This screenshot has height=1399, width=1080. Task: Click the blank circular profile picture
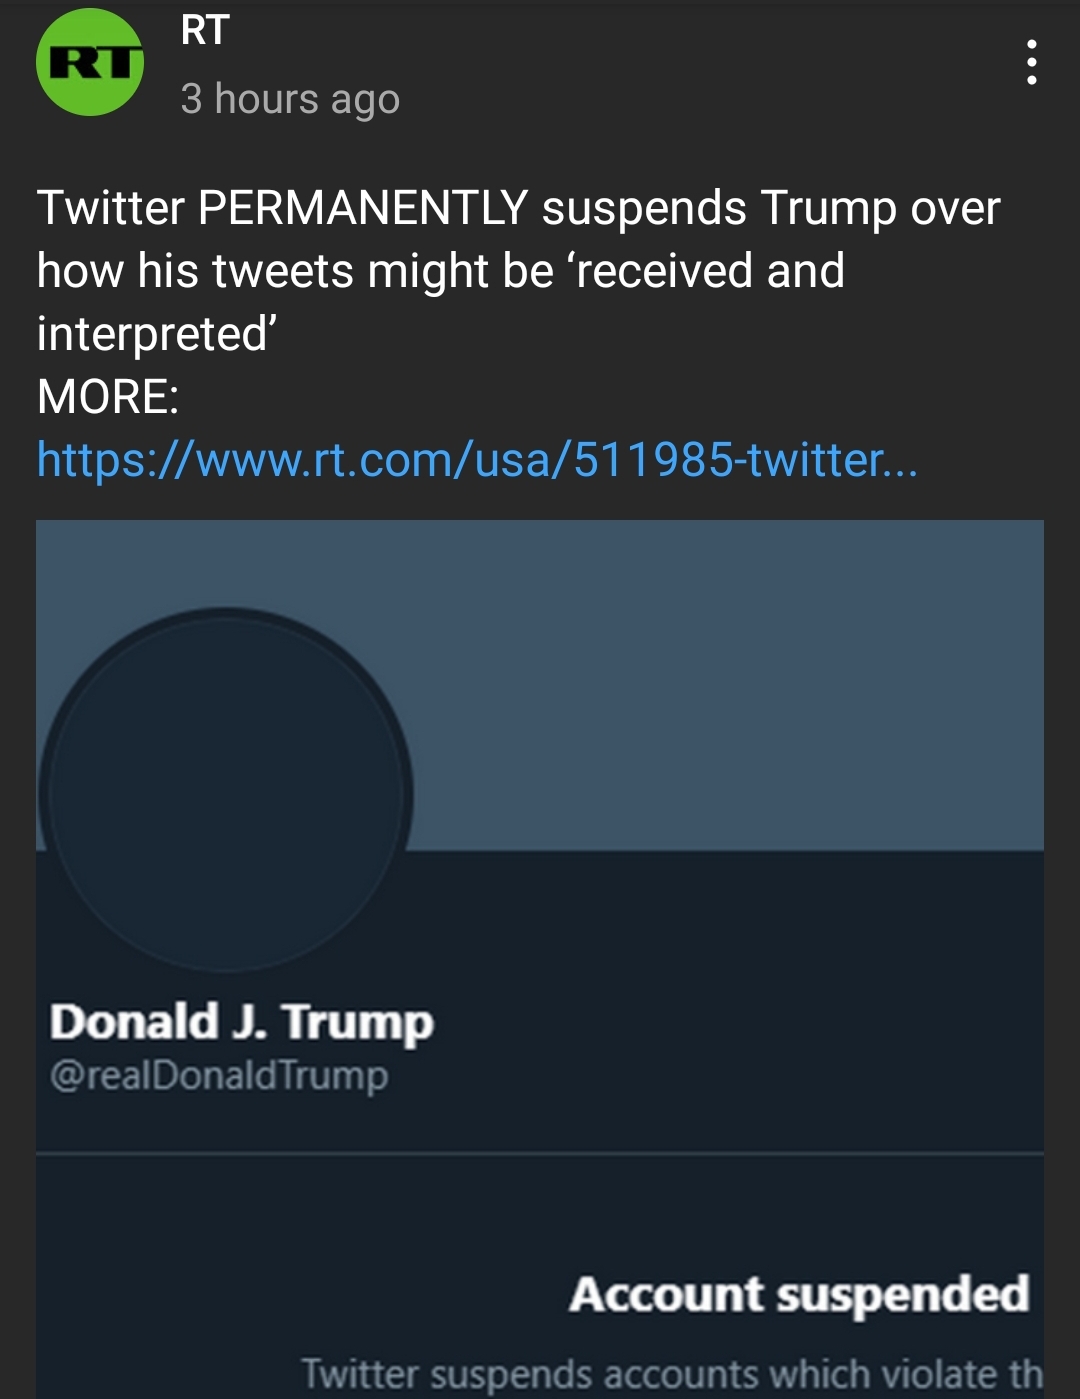point(226,791)
